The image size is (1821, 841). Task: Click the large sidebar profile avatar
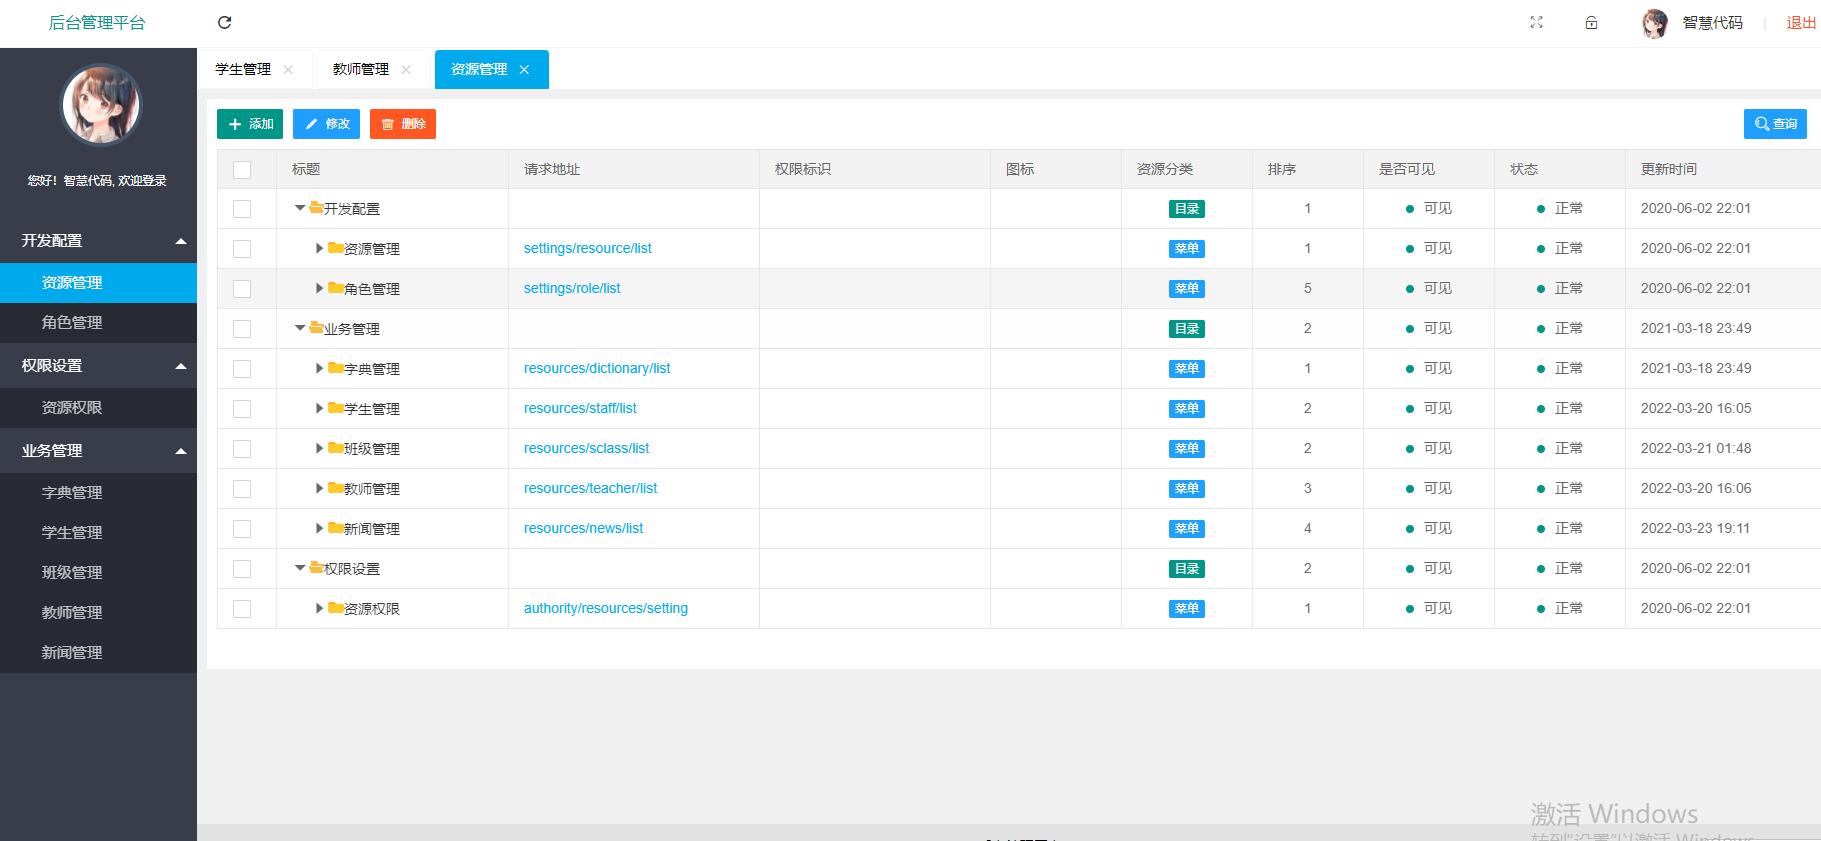(101, 104)
